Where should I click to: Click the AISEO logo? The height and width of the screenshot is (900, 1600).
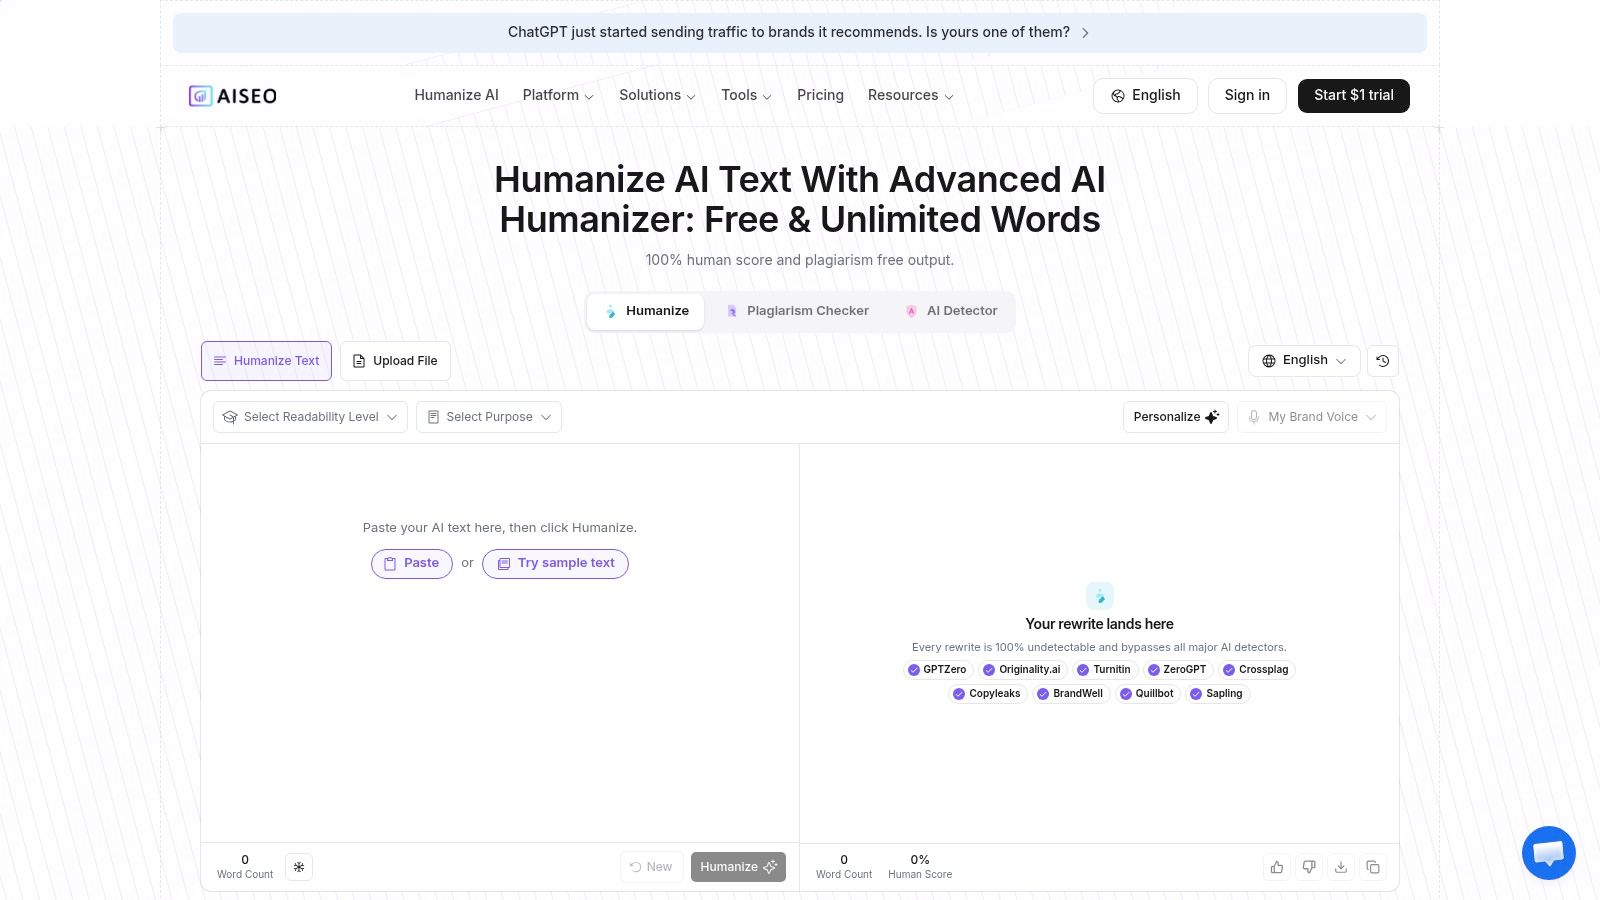coord(233,96)
